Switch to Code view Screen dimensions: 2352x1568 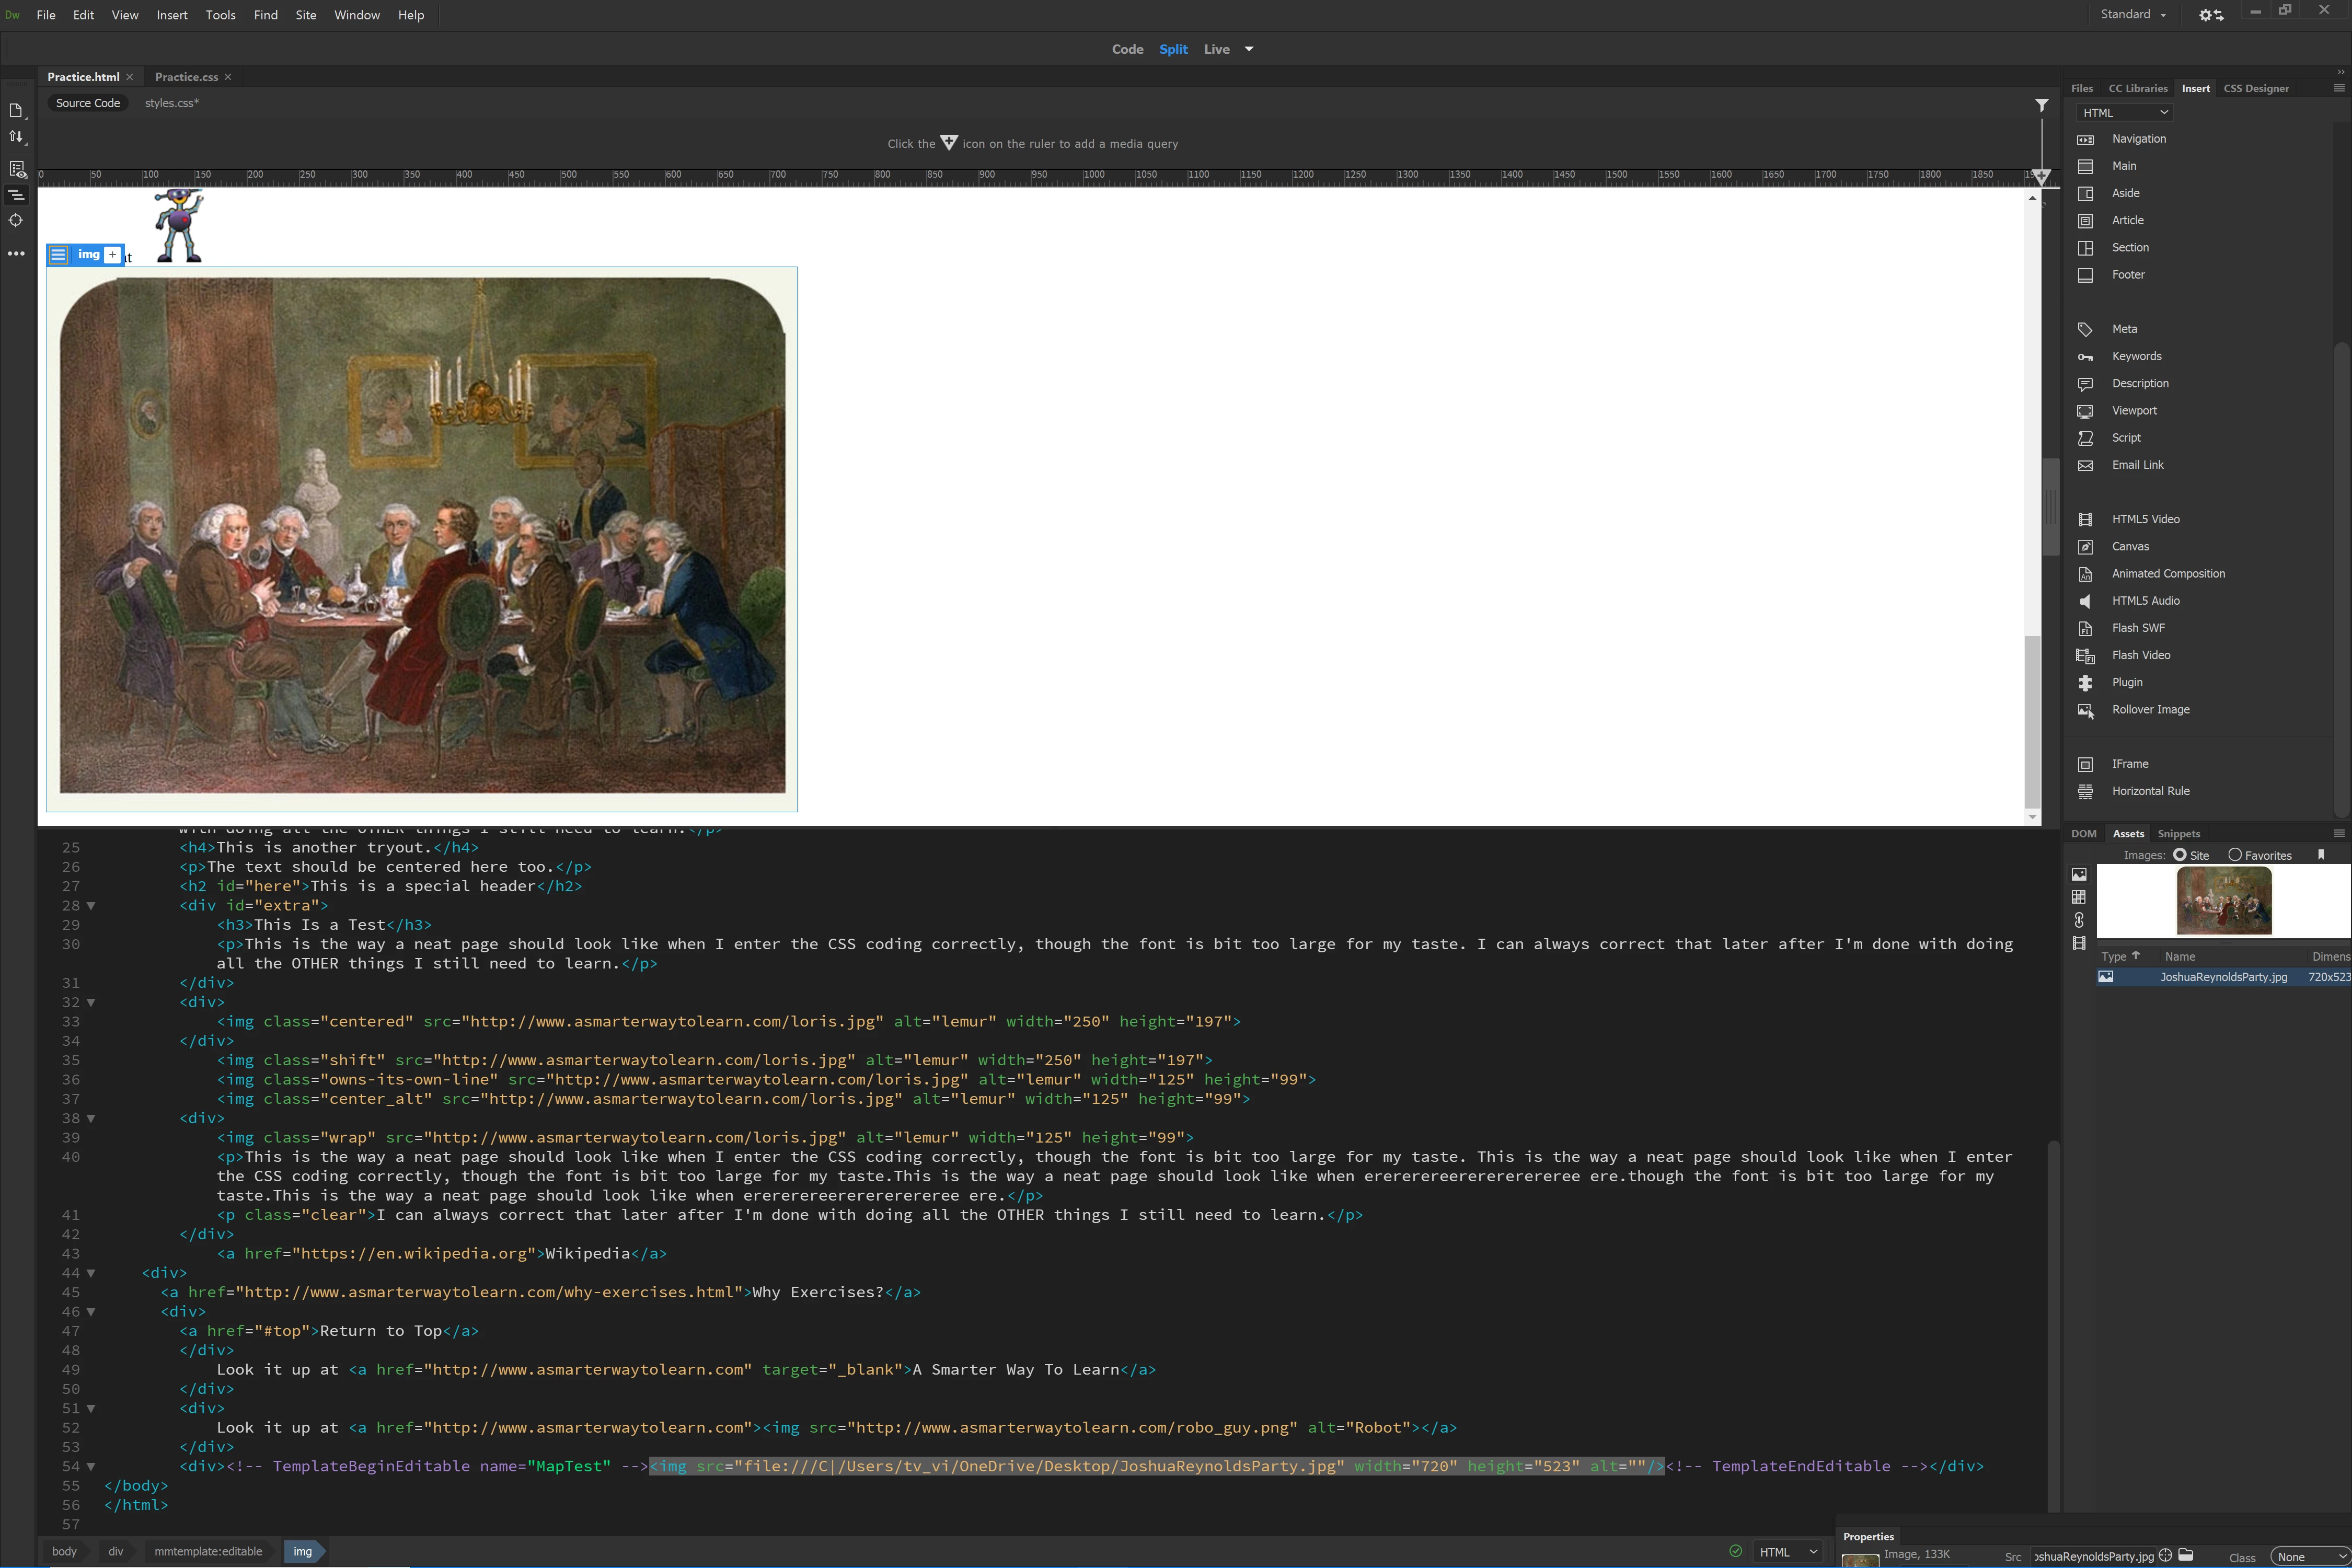pos(1127,49)
